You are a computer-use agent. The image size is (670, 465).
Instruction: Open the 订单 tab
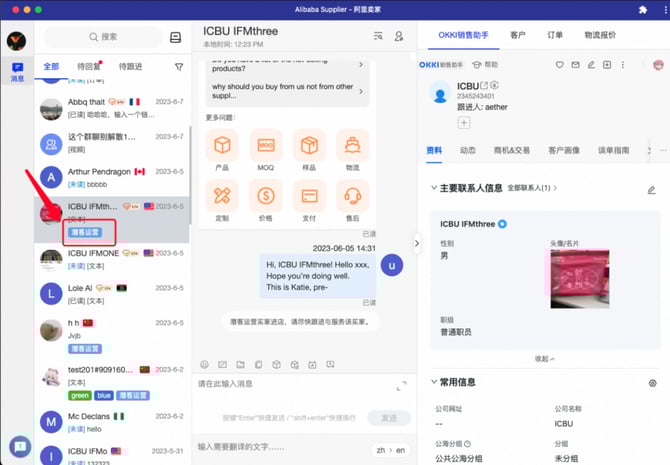[555, 35]
